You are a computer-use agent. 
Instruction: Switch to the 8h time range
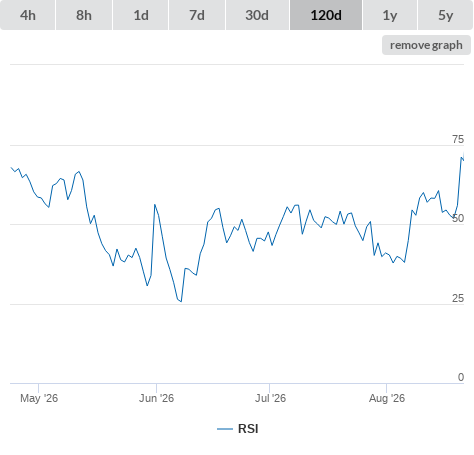click(84, 15)
